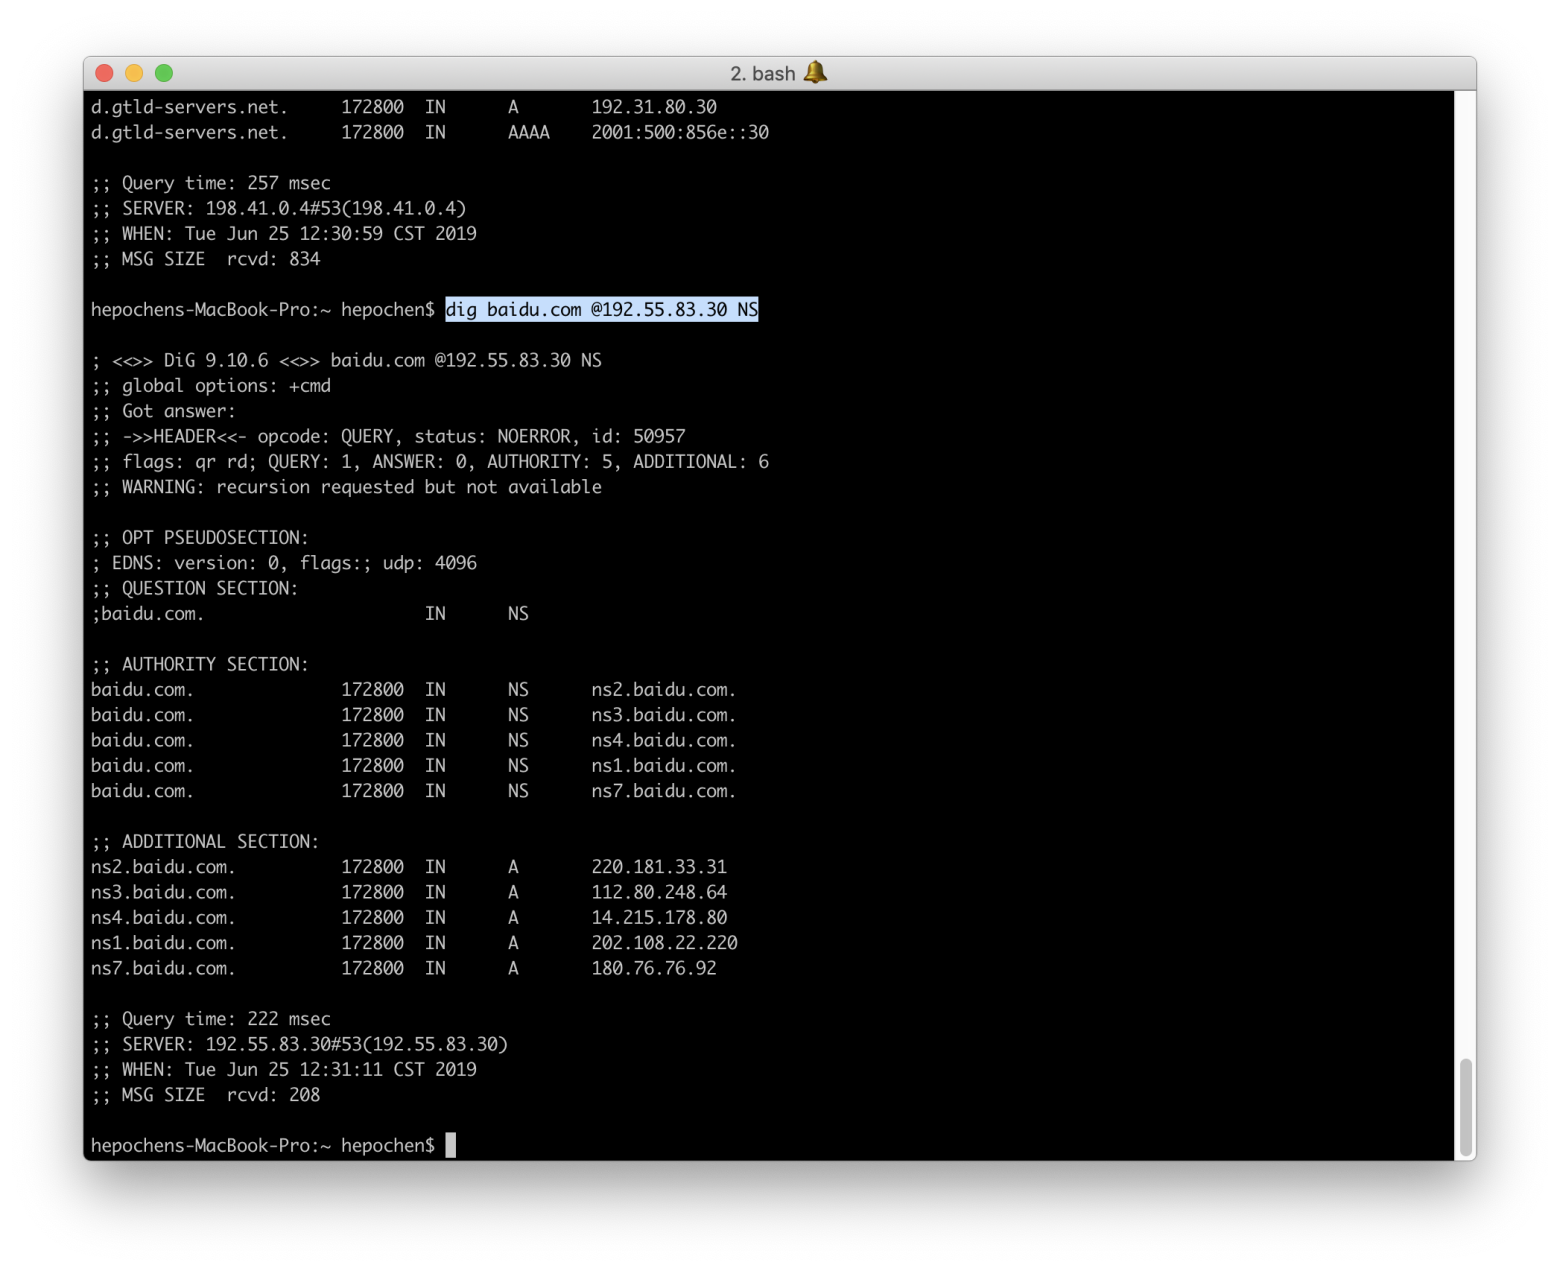
Task: Click the green zoom window button
Action: 164,73
